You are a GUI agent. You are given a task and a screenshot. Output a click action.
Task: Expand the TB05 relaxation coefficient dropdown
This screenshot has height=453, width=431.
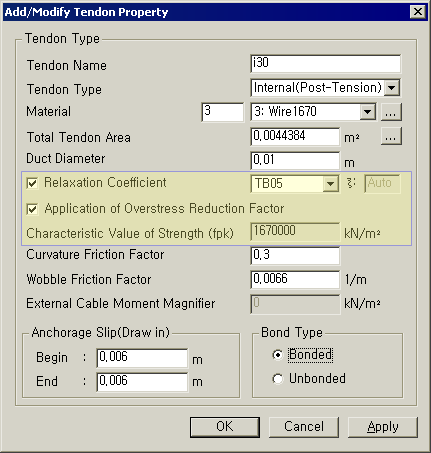pyautogui.click(x=330, y=184)
